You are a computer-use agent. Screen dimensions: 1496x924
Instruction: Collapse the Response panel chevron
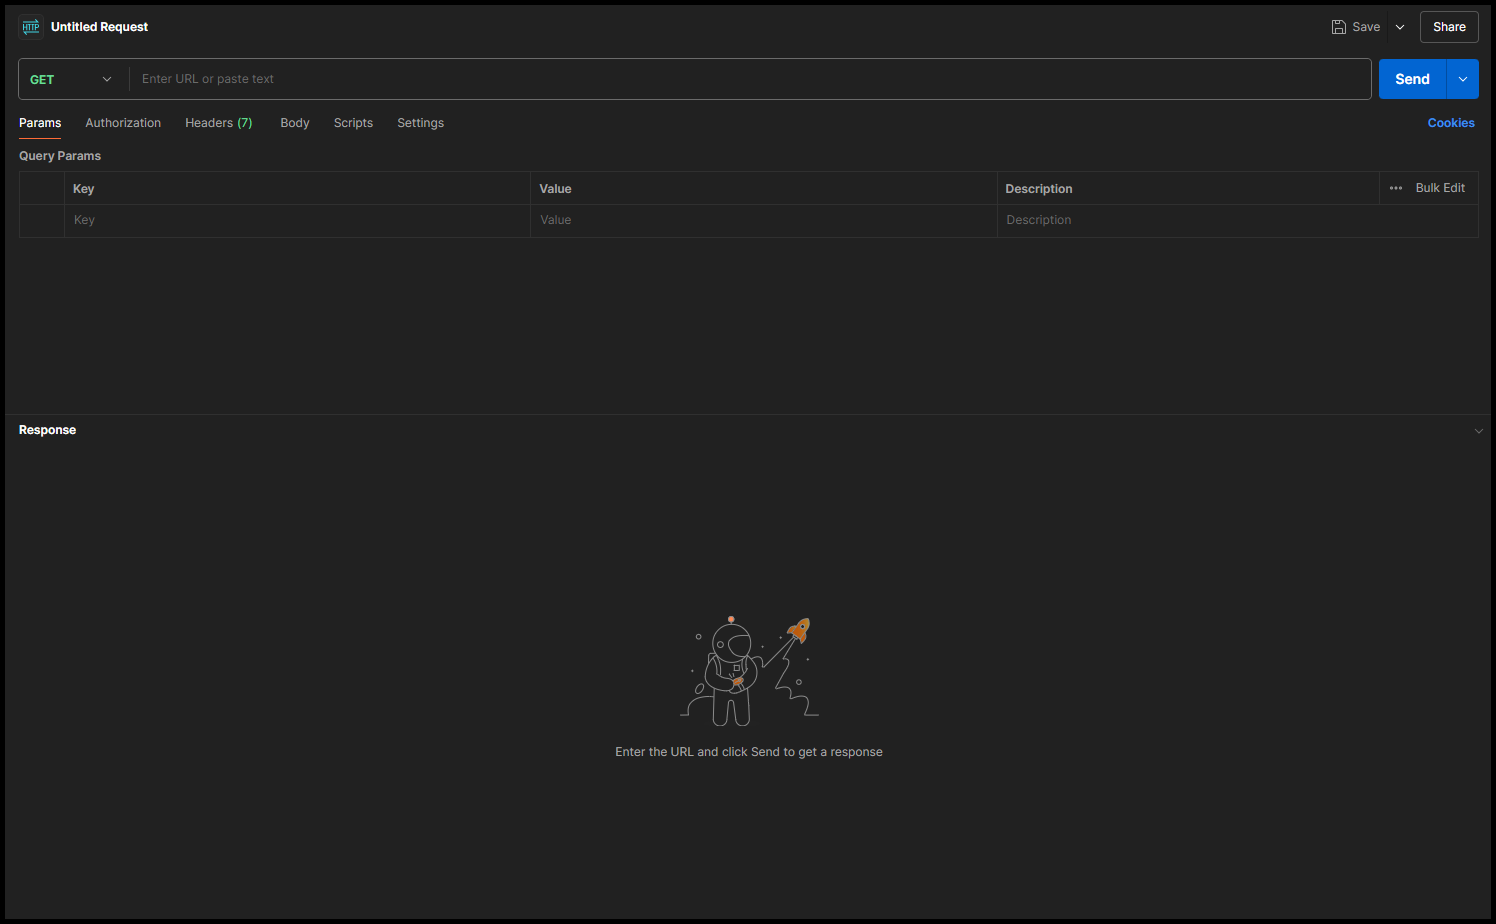[x=1479, y=431]
